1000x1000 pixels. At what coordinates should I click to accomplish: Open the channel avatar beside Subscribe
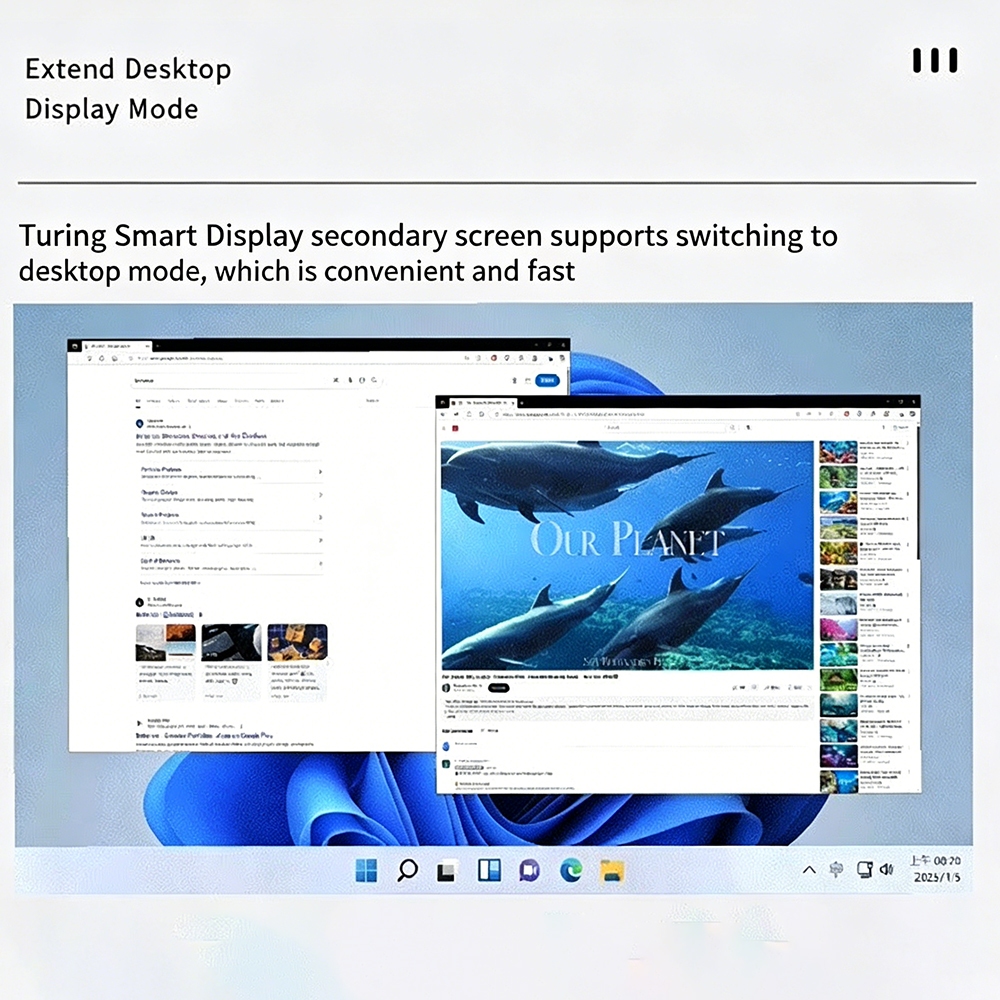446,688
